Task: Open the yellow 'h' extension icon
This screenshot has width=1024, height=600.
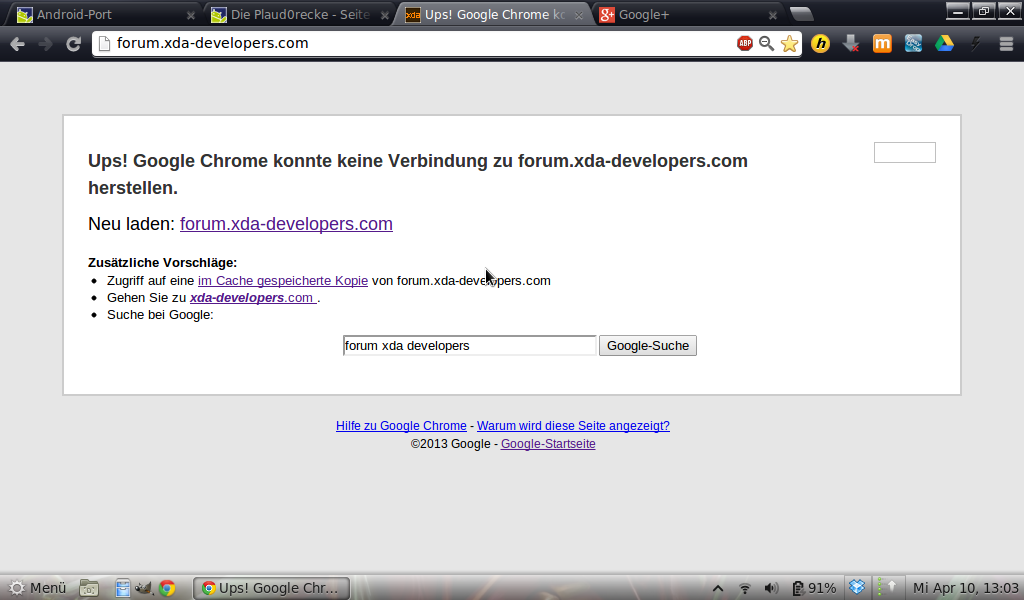Action: point(821,43)
